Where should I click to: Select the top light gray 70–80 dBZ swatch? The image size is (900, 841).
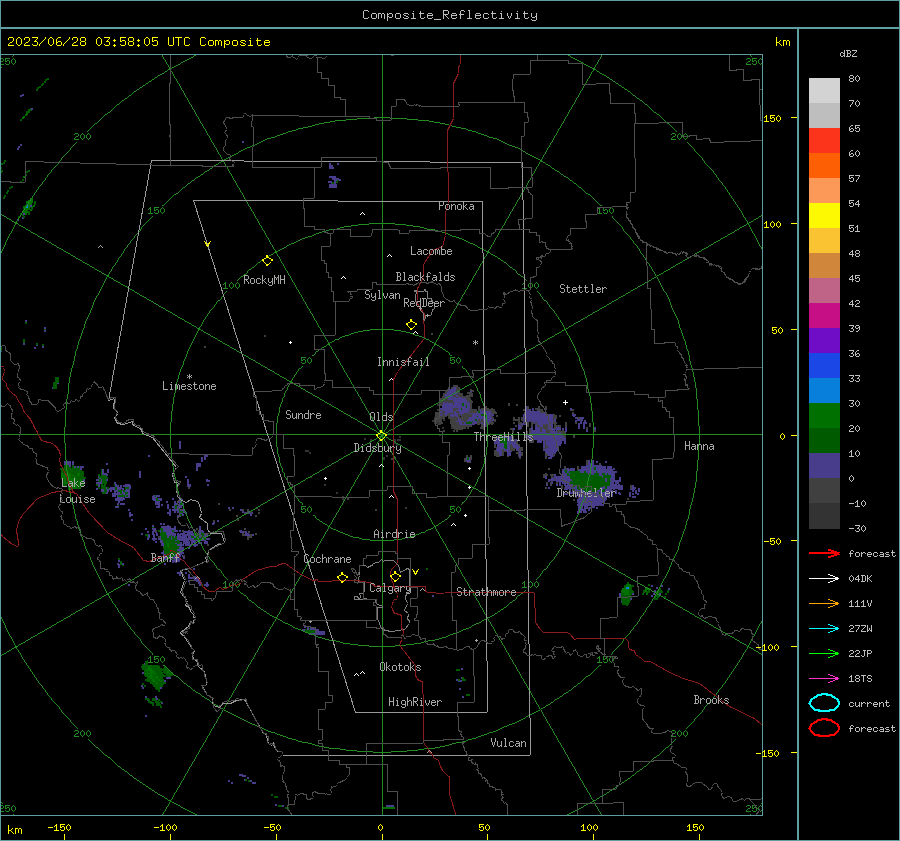824,91
